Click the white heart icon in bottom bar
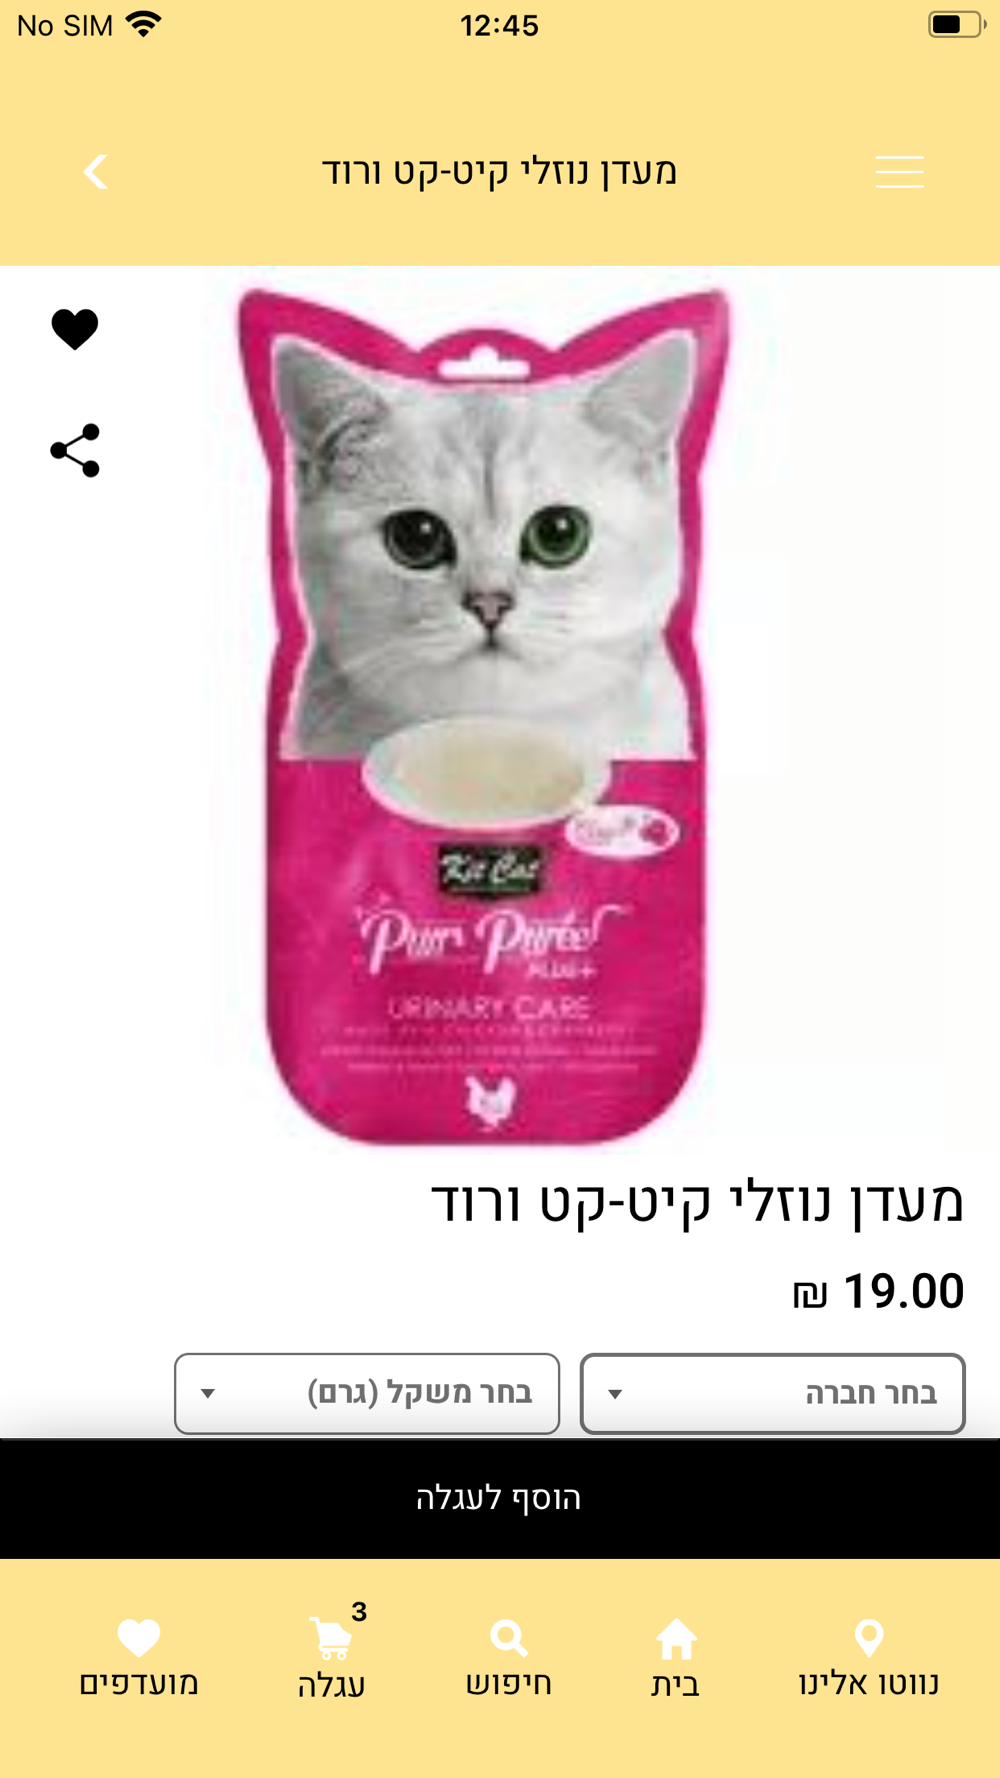 139,1638
